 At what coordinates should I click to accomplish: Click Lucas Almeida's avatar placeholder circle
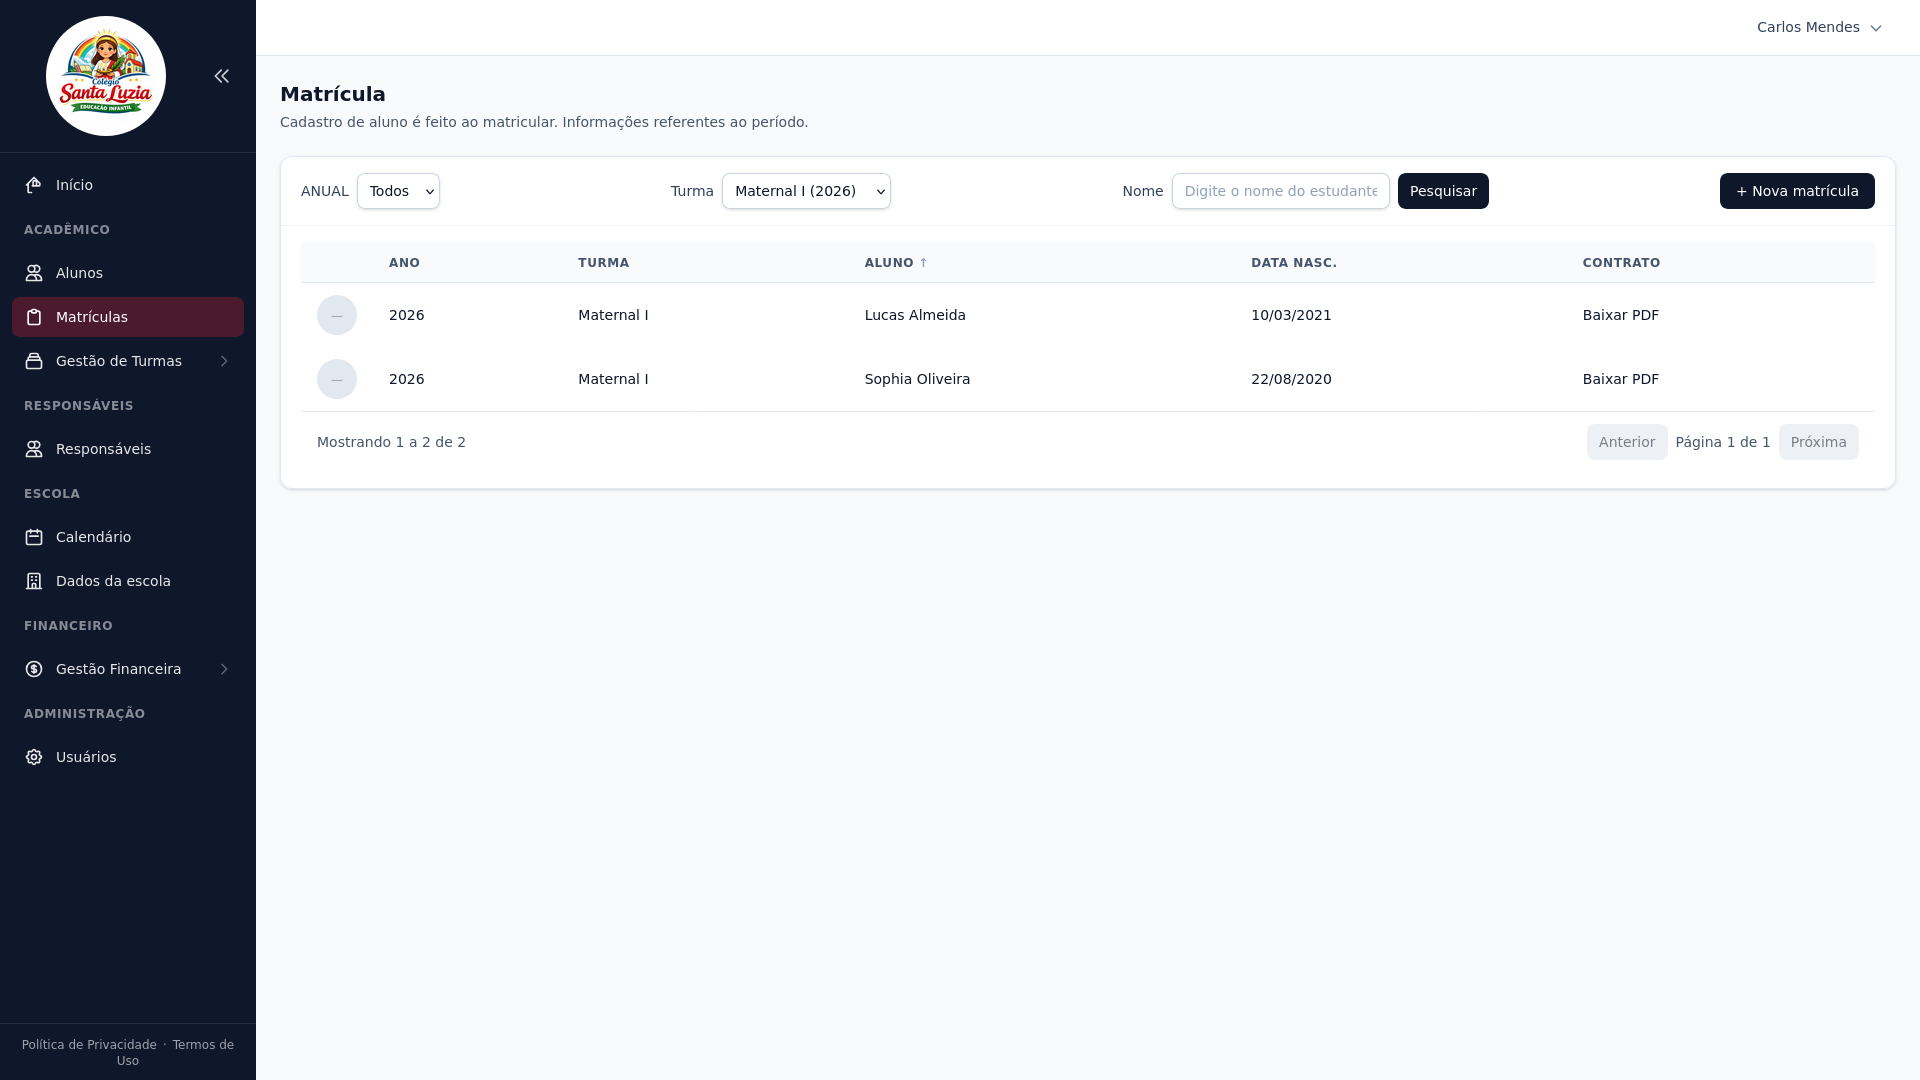click(x=337, y=315)
